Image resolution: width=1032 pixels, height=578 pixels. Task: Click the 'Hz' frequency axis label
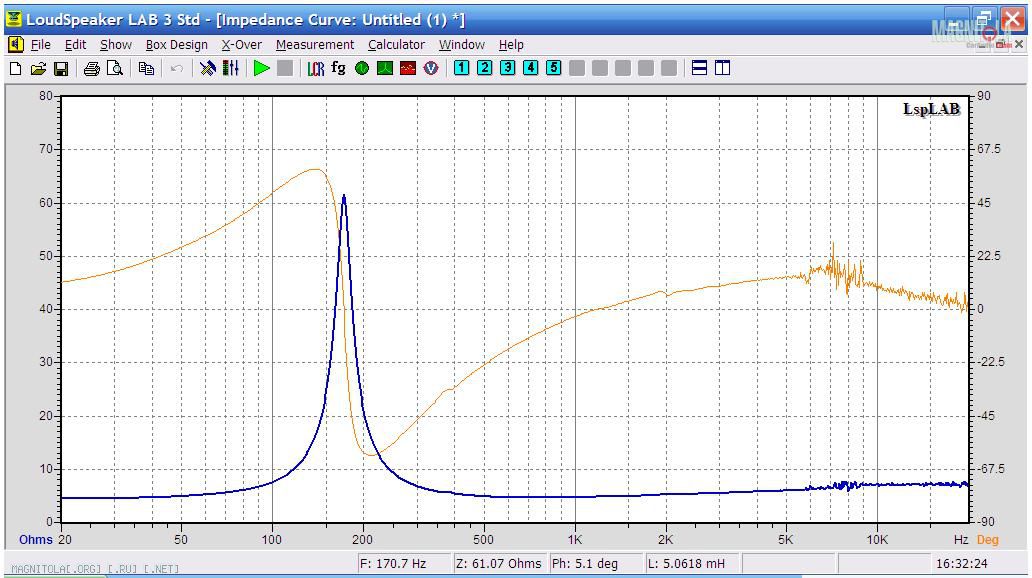coord(961,540)
